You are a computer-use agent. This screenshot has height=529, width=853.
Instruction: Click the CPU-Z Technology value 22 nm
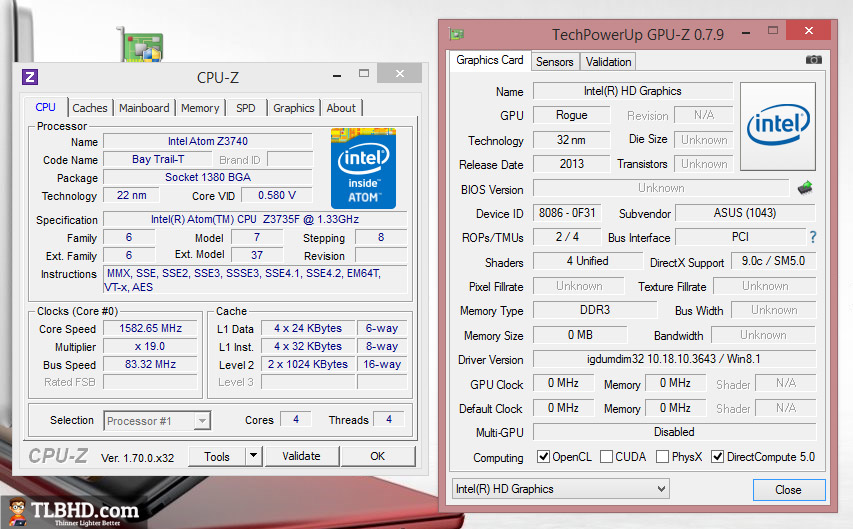[x=131, y=195]
